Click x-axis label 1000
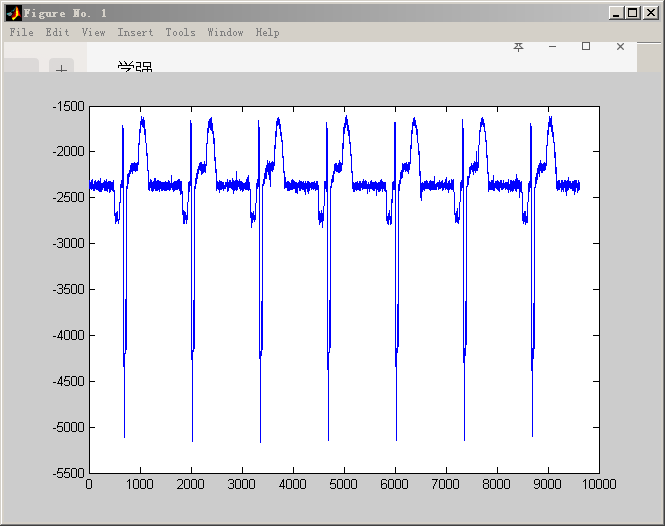Image resolution: width=665 pixels, height=526 pixels. pyautogui.click(x=140, y=484)
